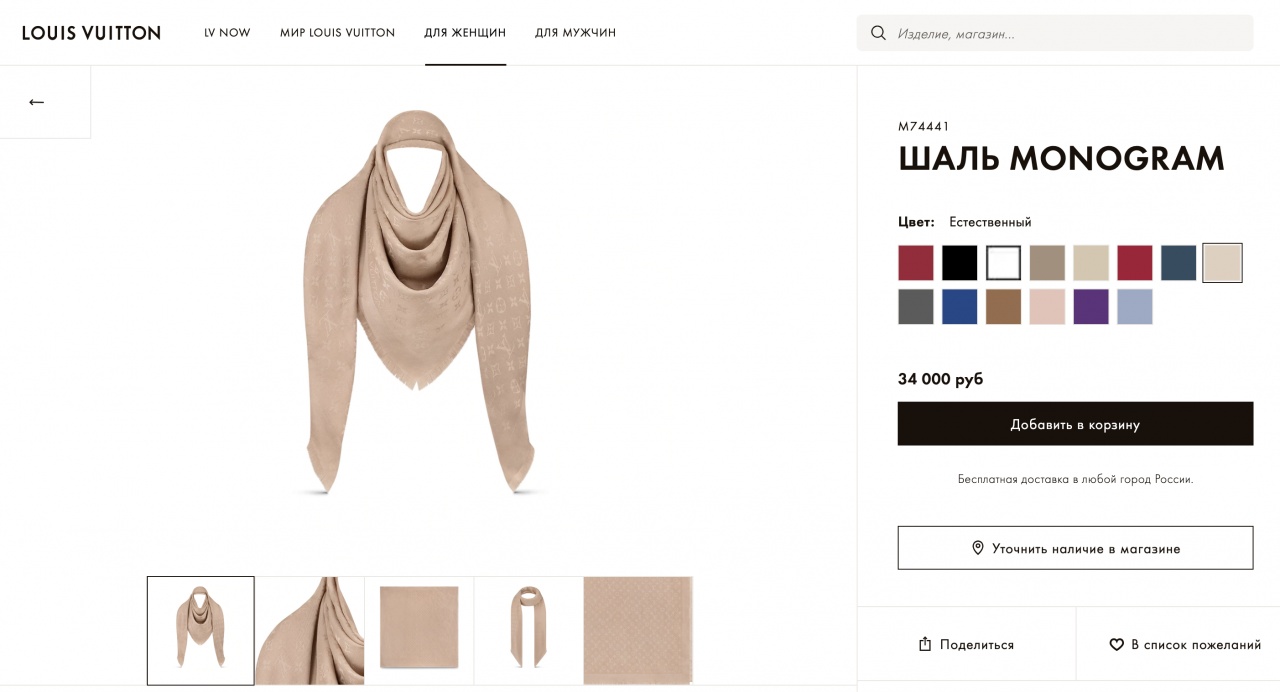This screenshot has height=692, width=1280.
Task: Choose the purple color swatch
Action: coord(1091,307)
